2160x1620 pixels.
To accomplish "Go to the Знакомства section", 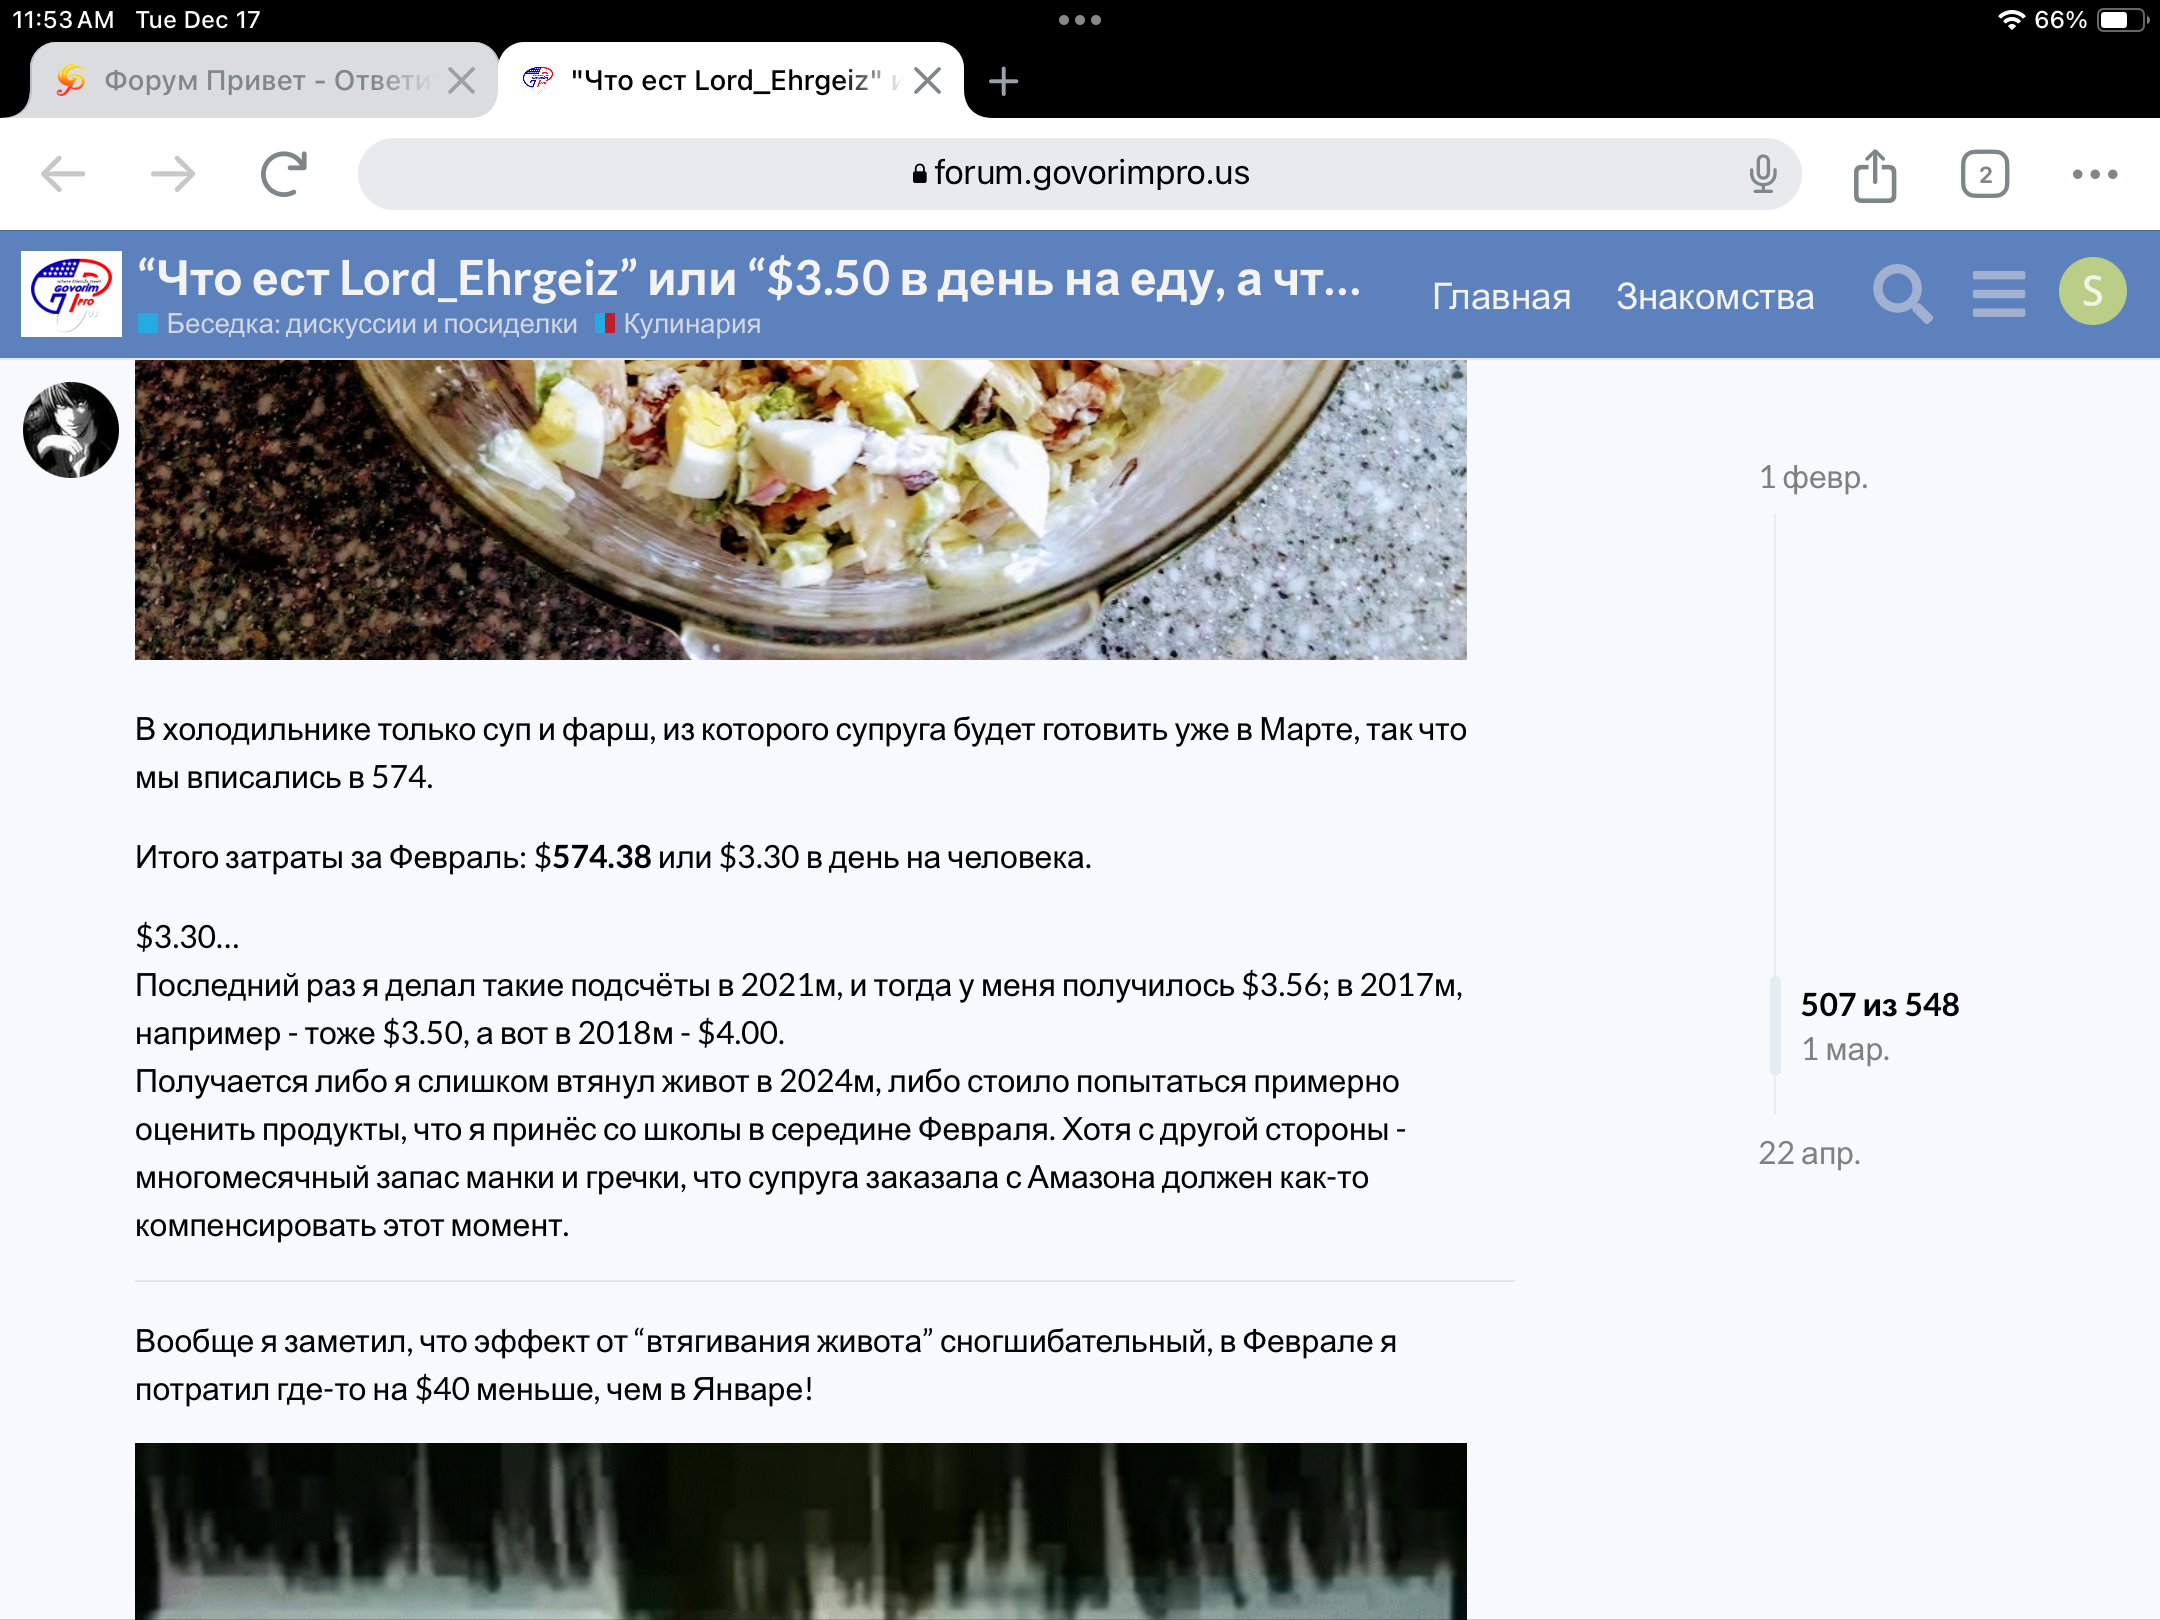I will coord(1715,296).
